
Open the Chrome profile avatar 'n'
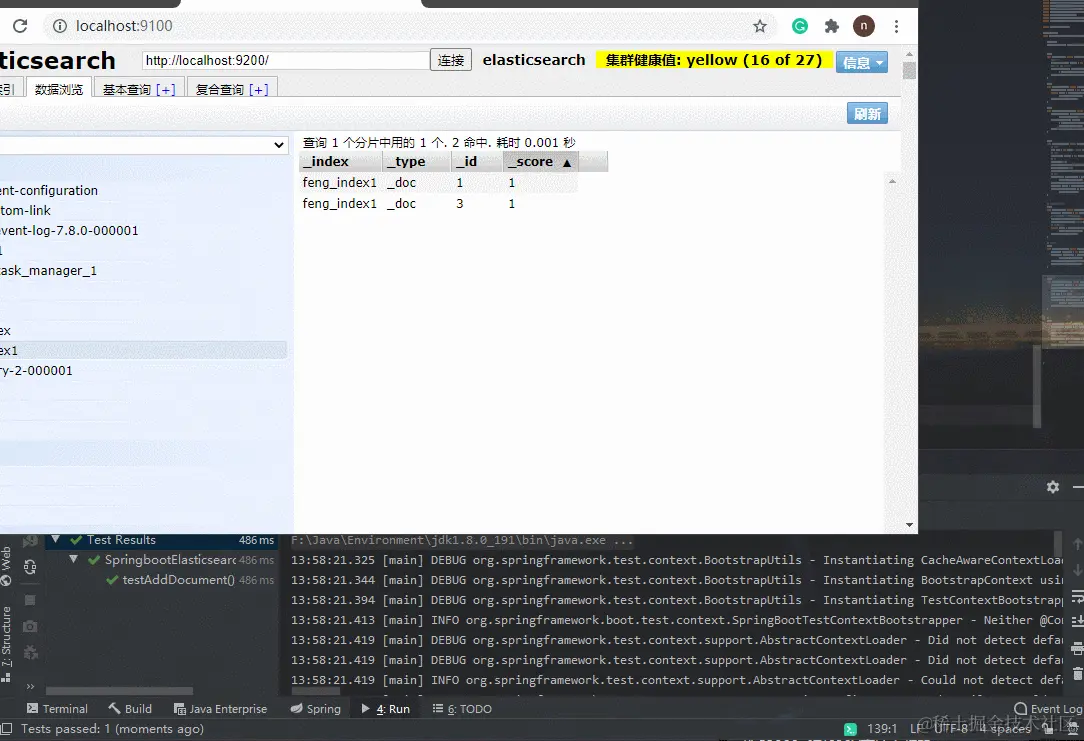coord(863,26)
